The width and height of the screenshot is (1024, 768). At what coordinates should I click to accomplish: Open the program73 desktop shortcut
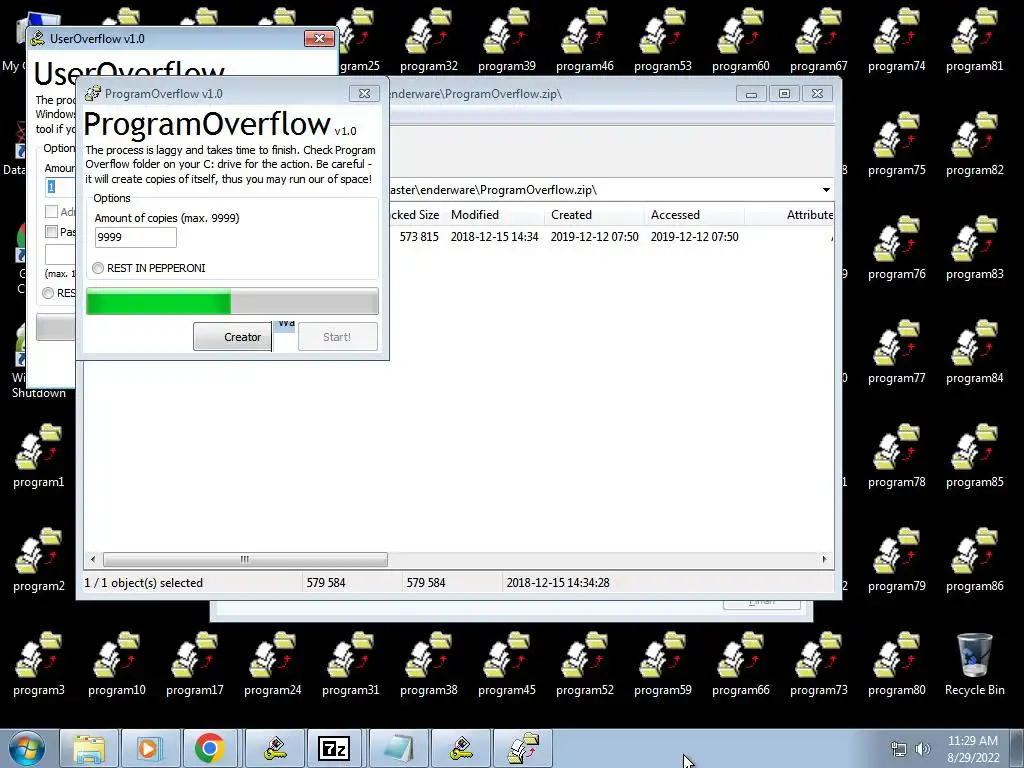coord(818,664)
